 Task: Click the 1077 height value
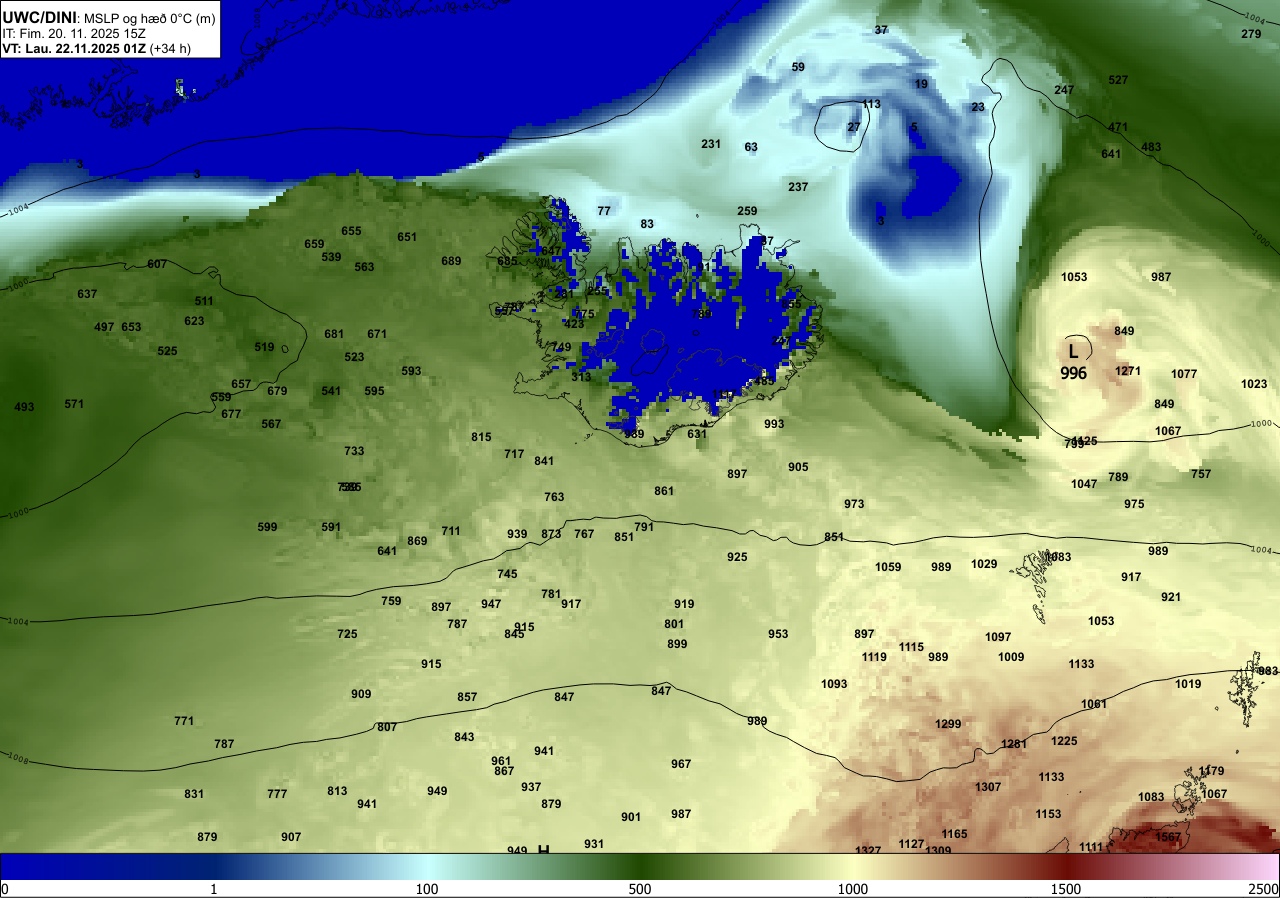coord(1184,374)
